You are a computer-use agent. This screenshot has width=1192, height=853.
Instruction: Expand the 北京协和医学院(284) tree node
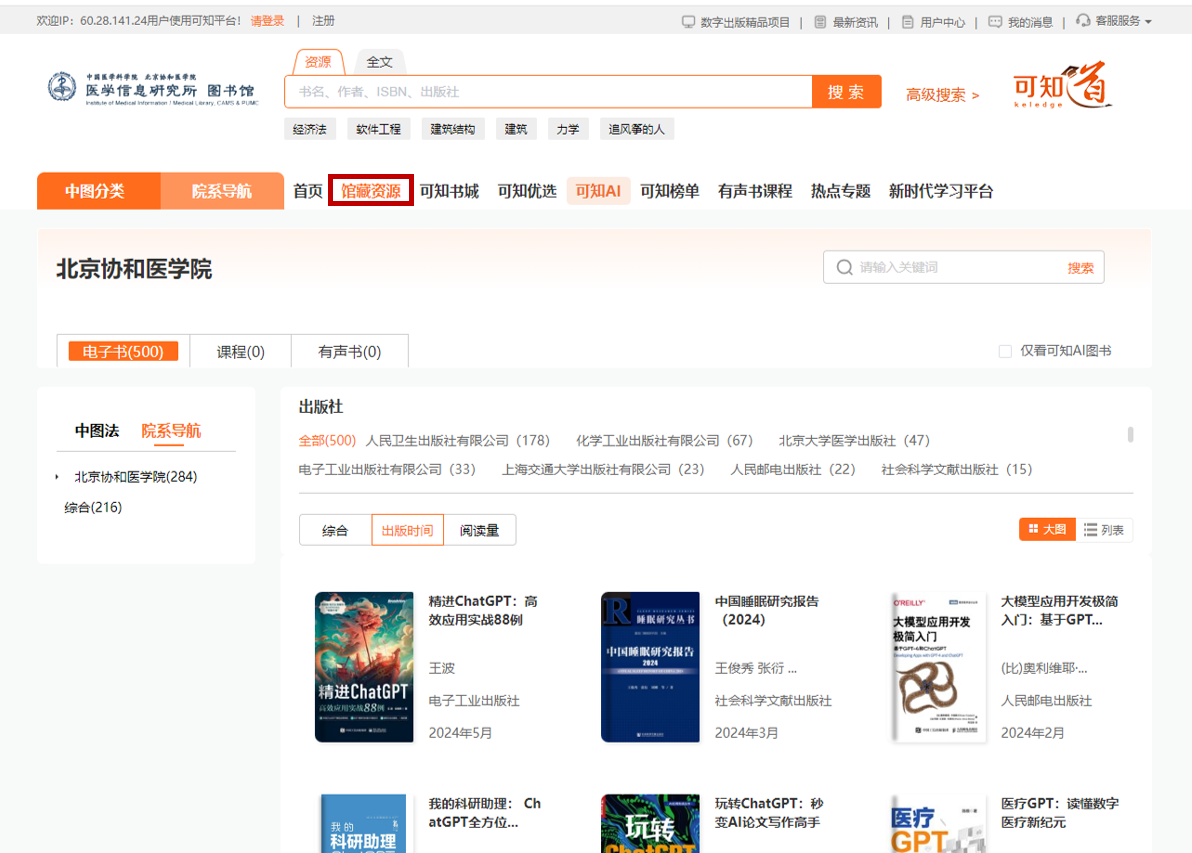[x=57, y=477]
